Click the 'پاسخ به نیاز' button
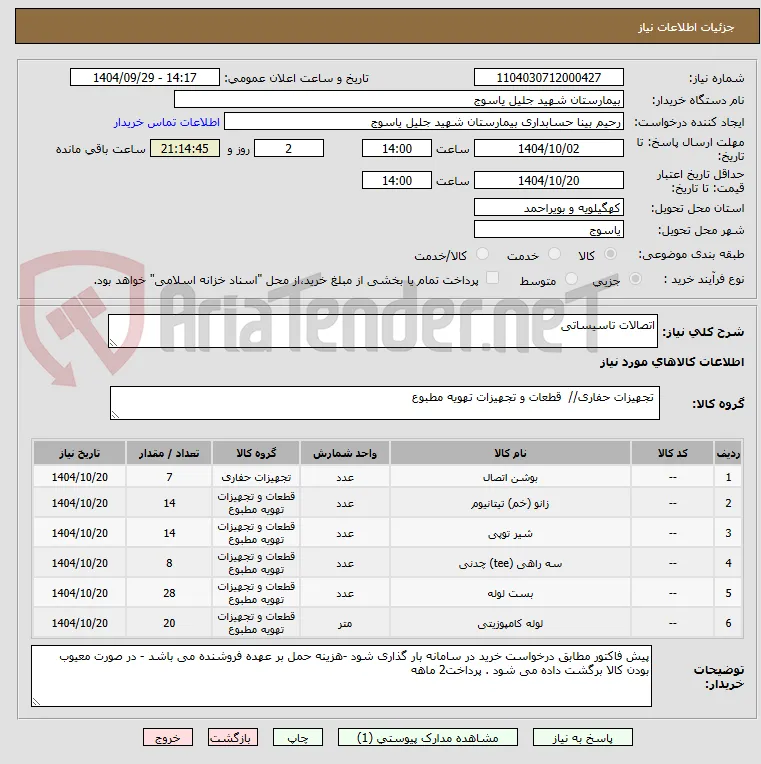 (583, 737)
